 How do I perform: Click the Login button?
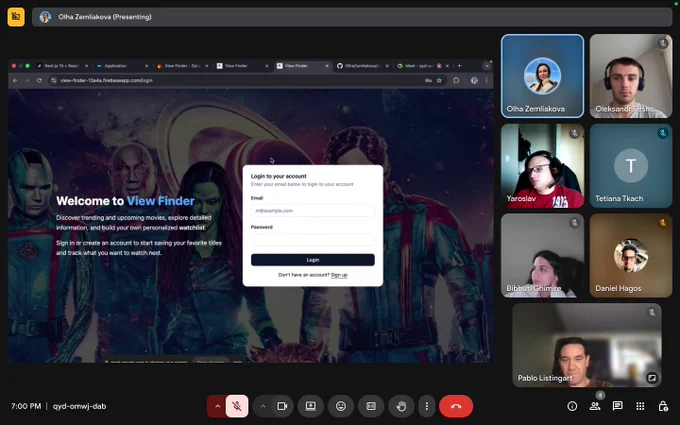coord(313,260)
